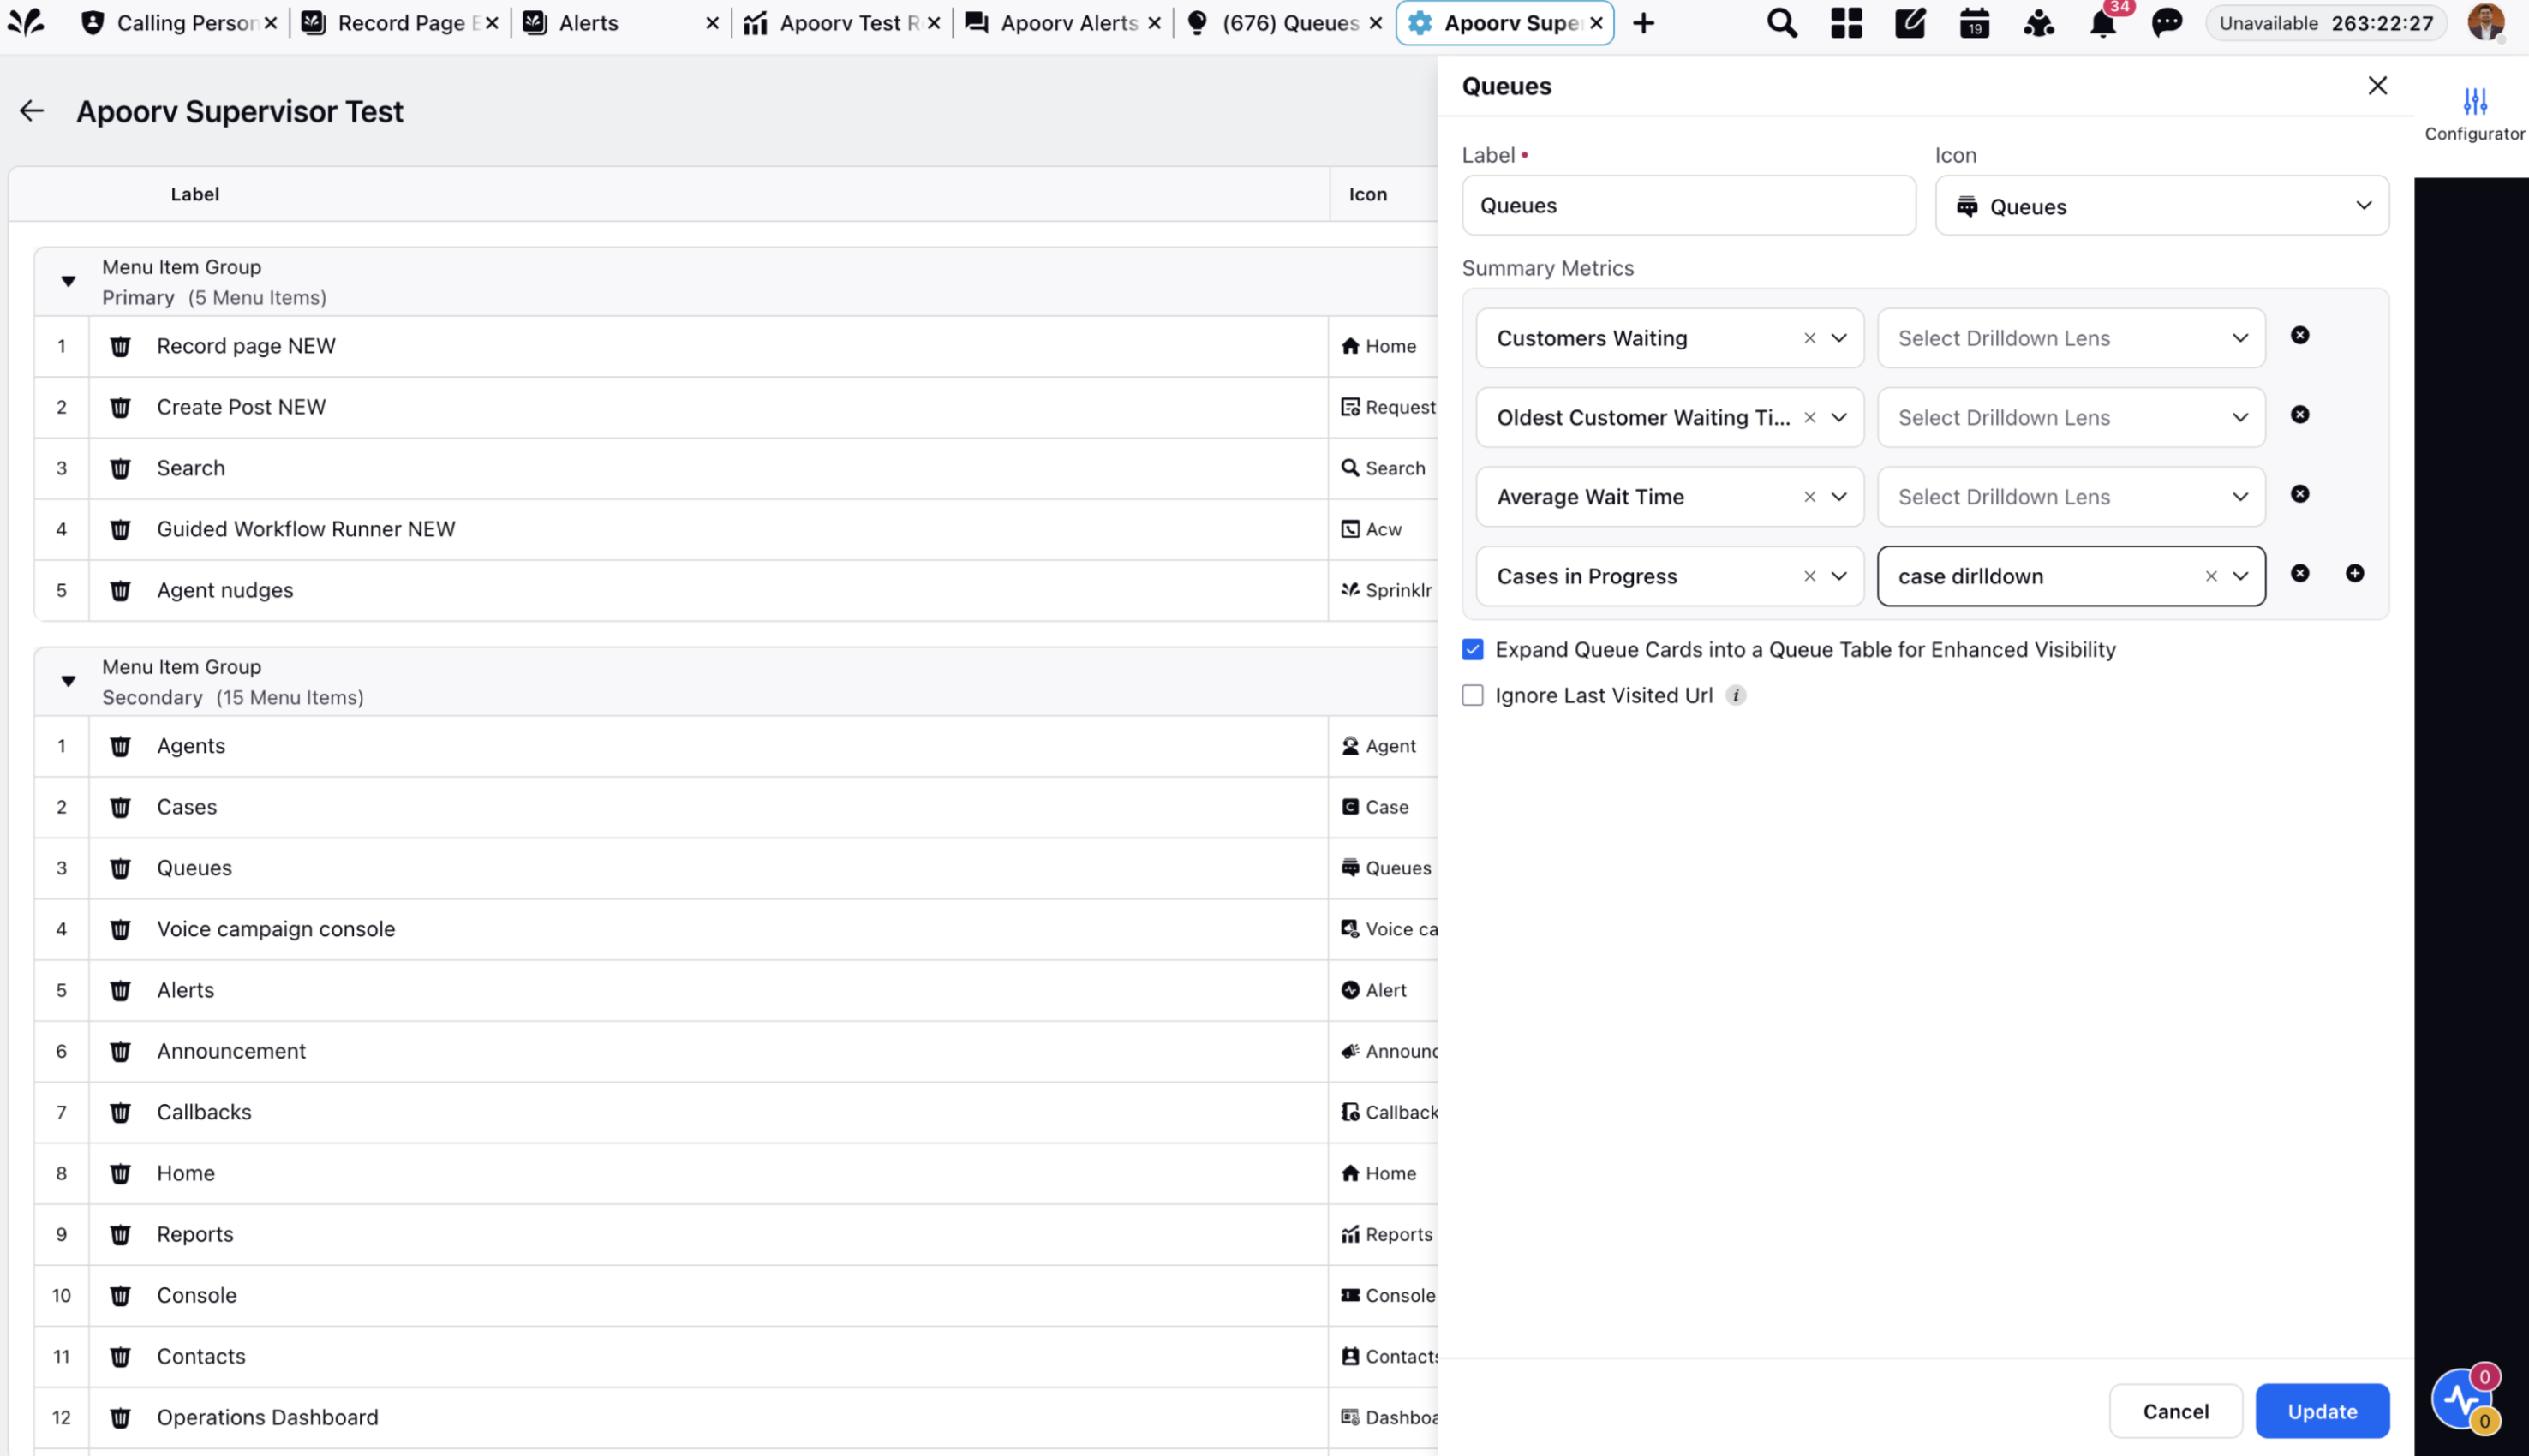Click trash icon for Agents row
The width and height of the screenshot is (2529, 1456).
pos(120,746)
